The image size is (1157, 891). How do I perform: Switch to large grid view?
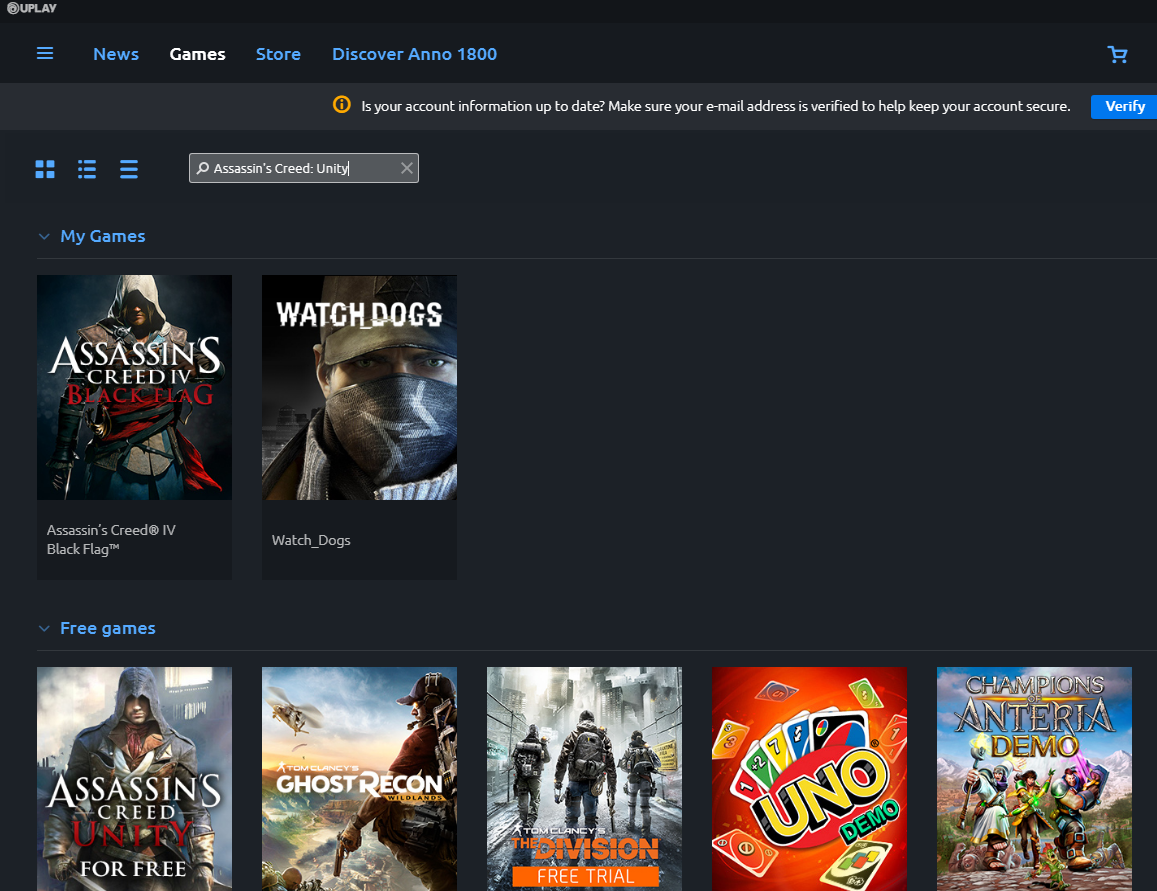pos(45,169)
